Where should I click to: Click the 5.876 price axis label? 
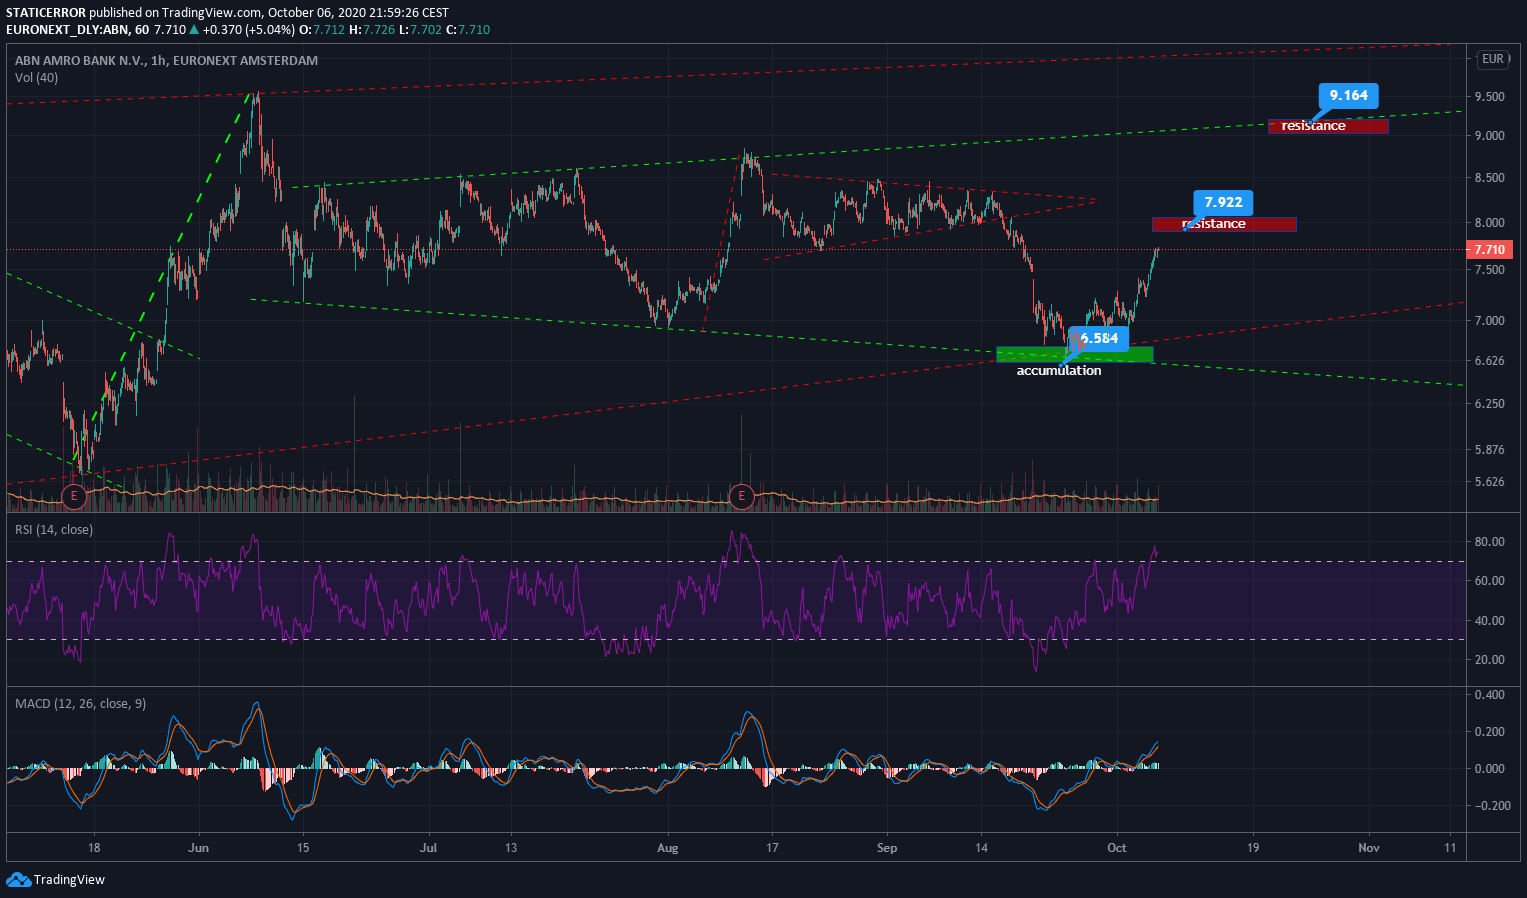pyautogui.click(x=1489, y=450)
